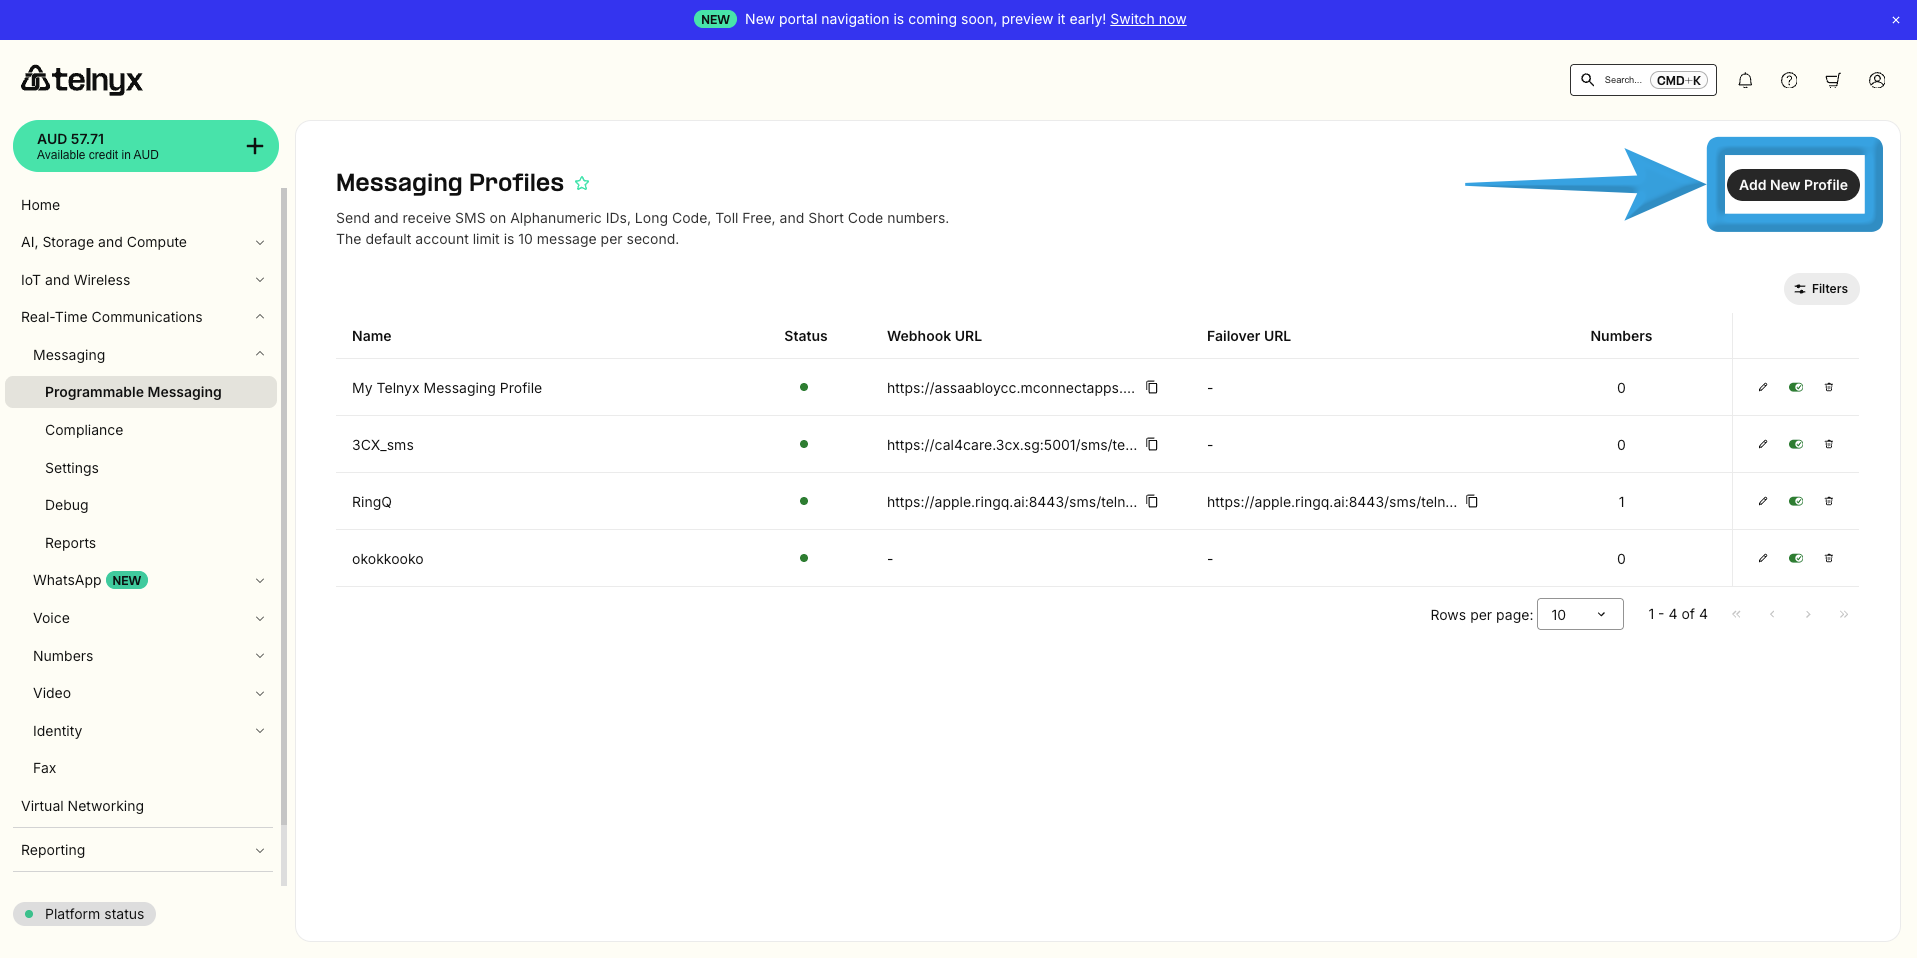Click the Add New Profile button
The image size is (1917, 958).
click(x=1792, y=185)
